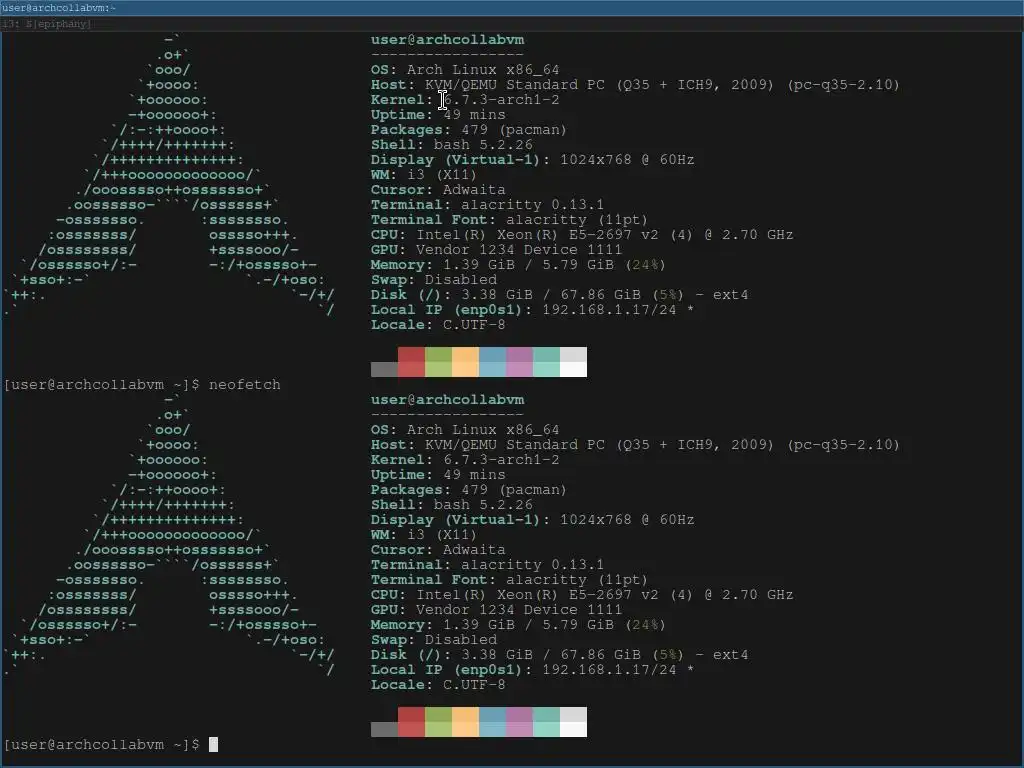The image size is (1024, 768).
Task: Click 'WM: i3 (X11)' in second output
Action: 424,535
